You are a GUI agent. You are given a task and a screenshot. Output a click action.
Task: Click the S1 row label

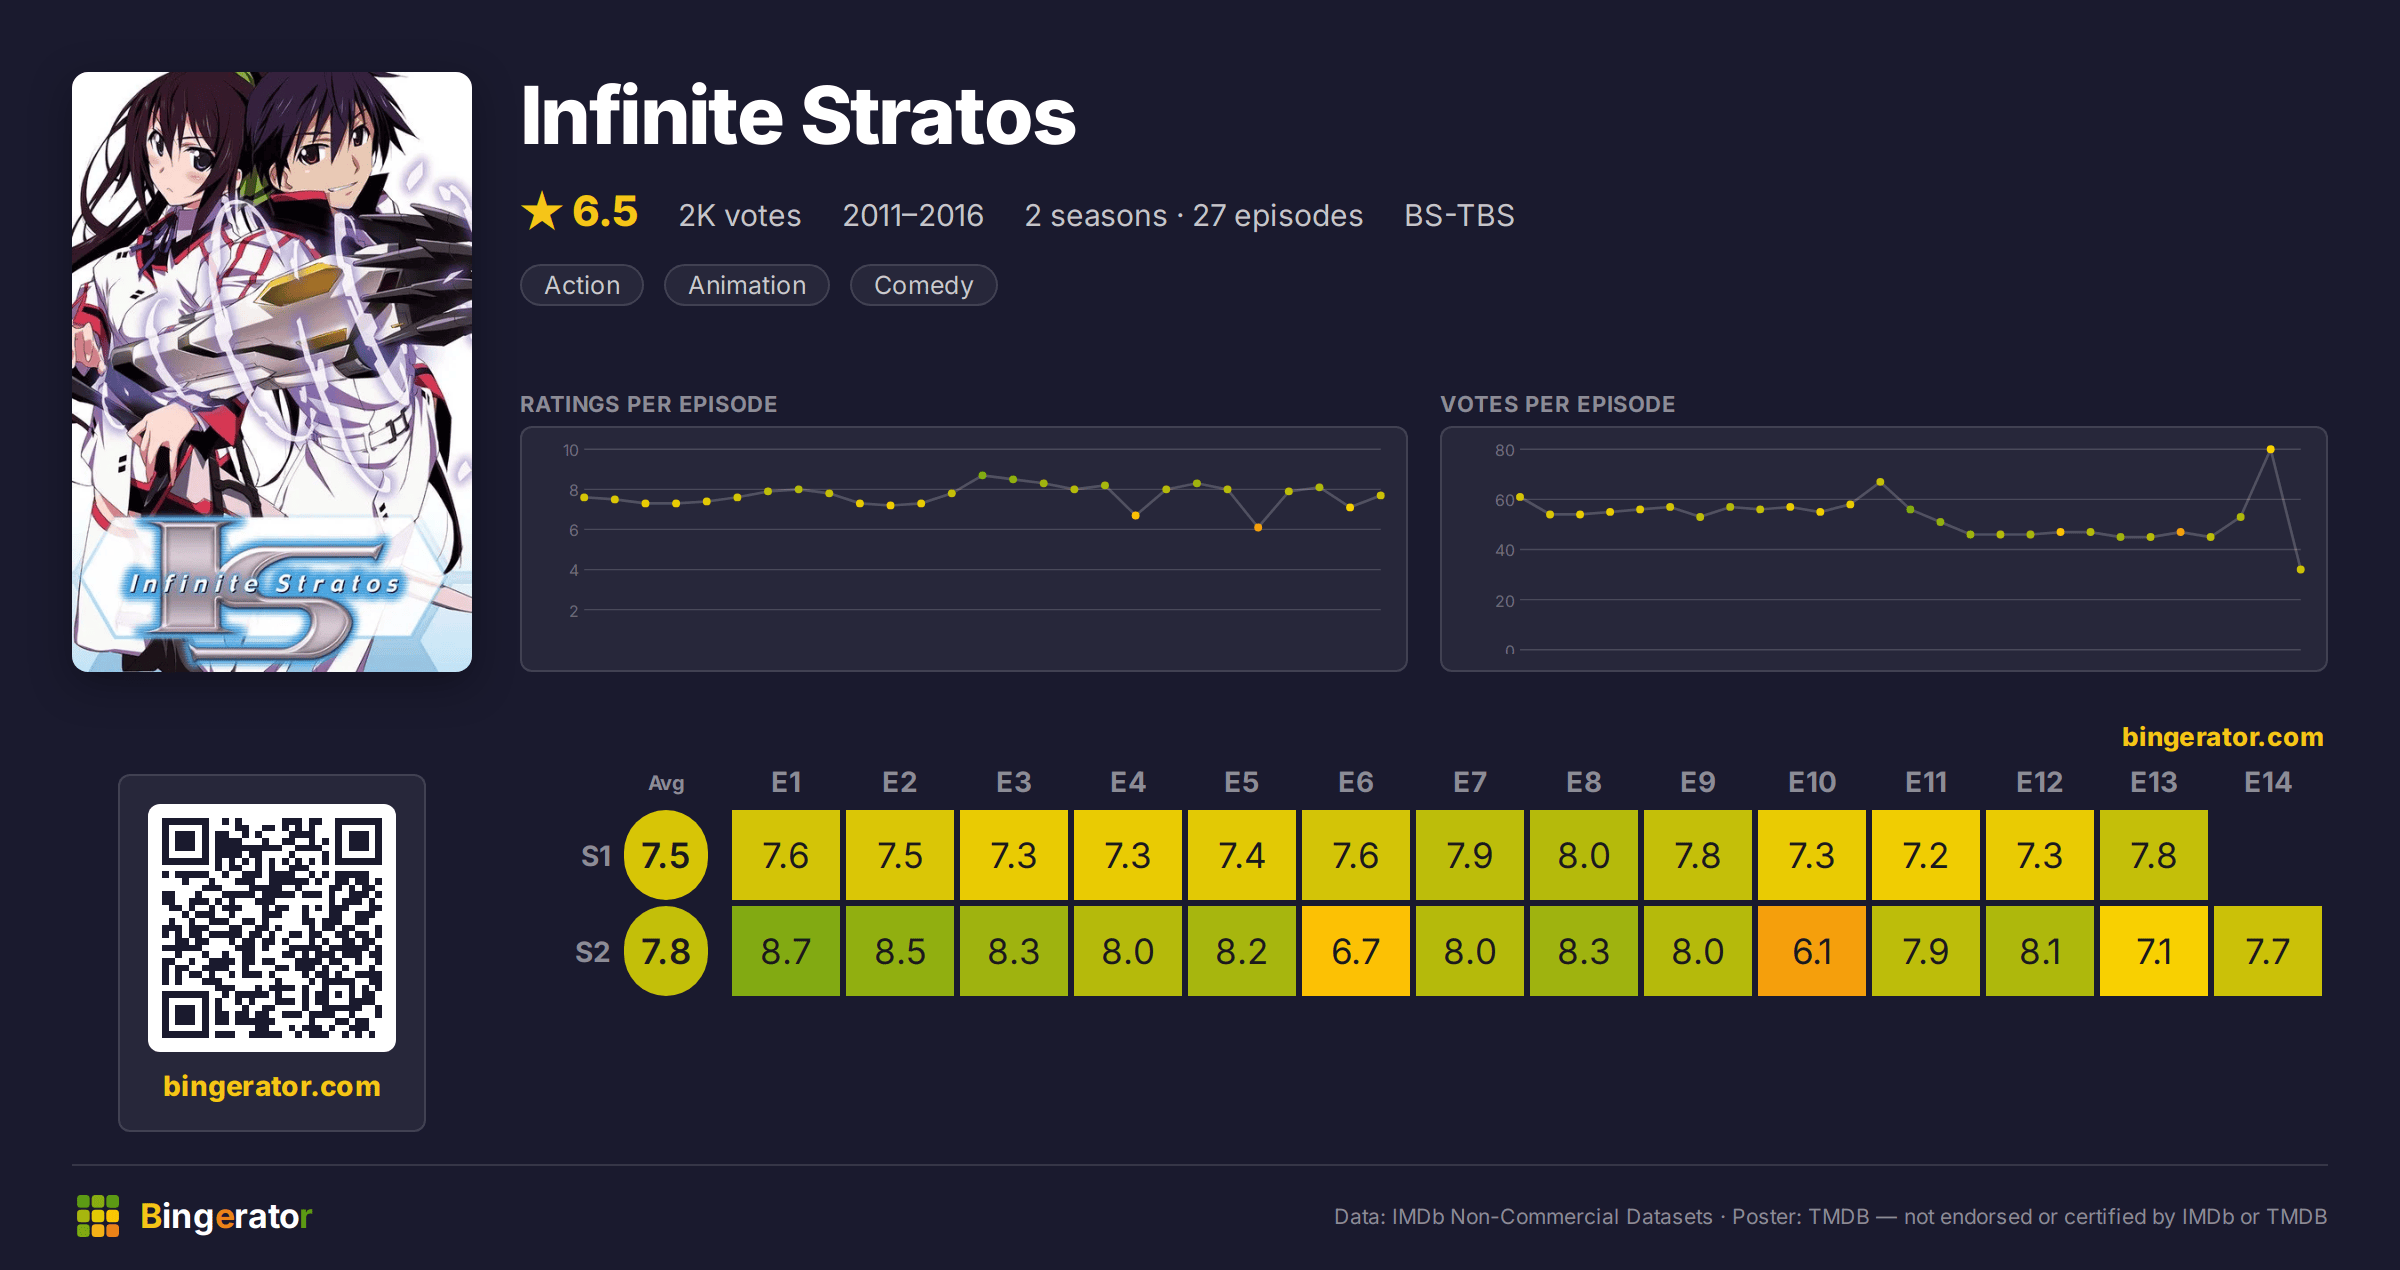click(596, 856)
